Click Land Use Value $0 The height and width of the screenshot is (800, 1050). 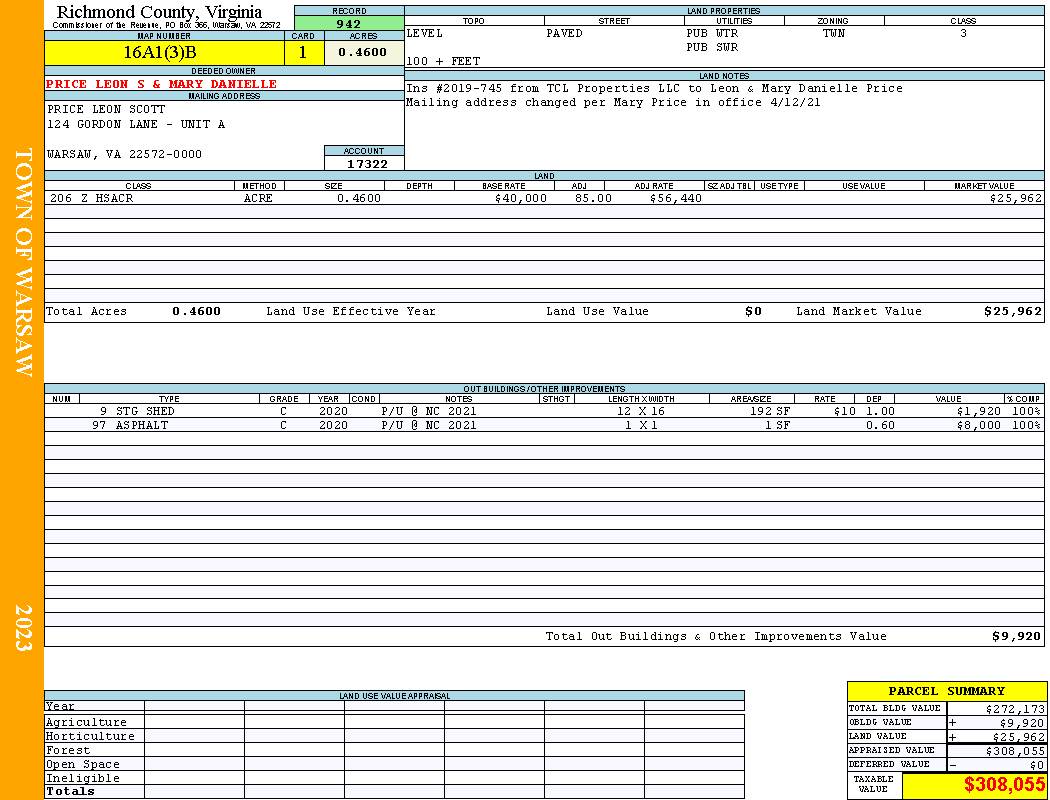[x=753, y=311]
